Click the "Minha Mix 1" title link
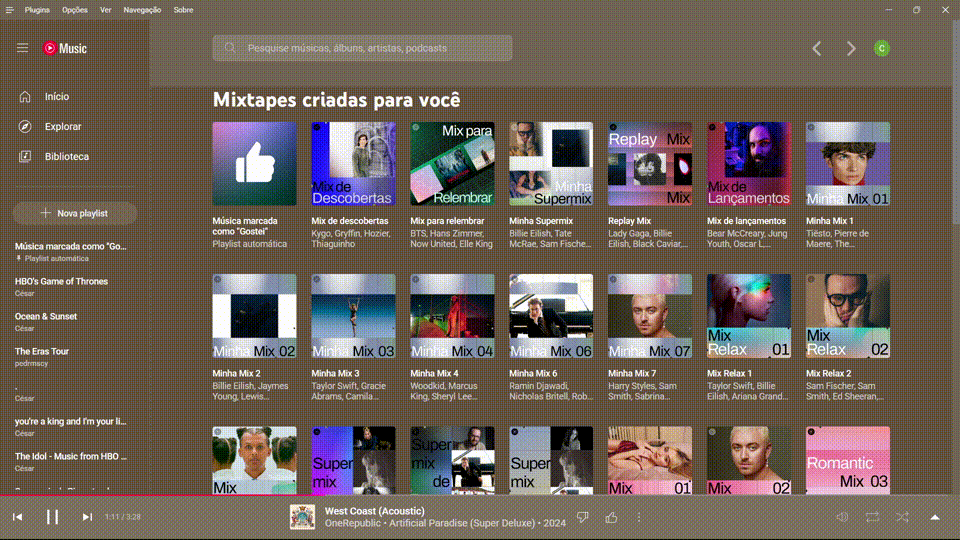960x540 pixels. 830,221
